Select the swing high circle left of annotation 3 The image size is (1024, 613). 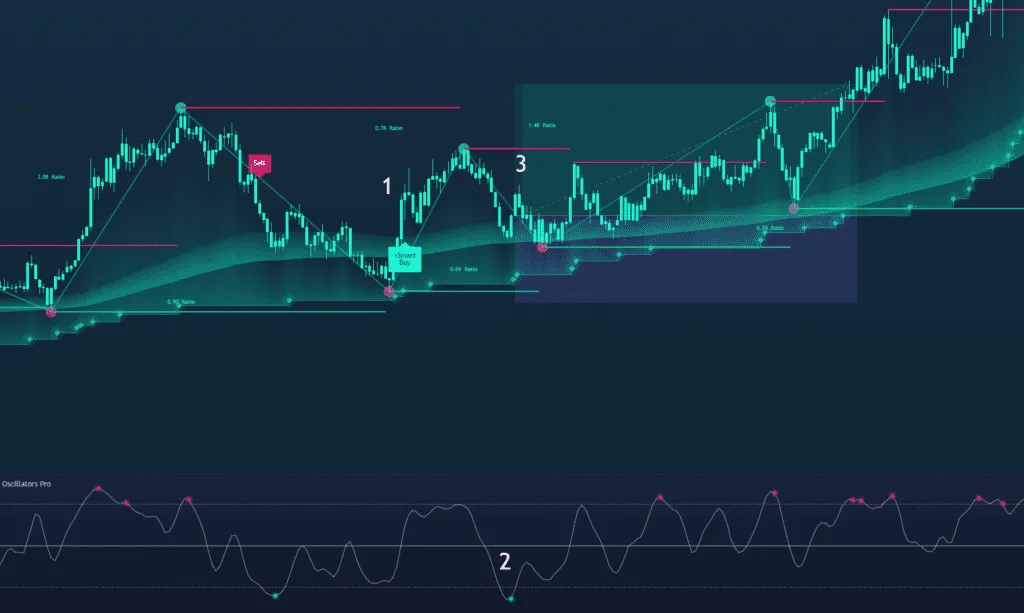tap(464, 149)
